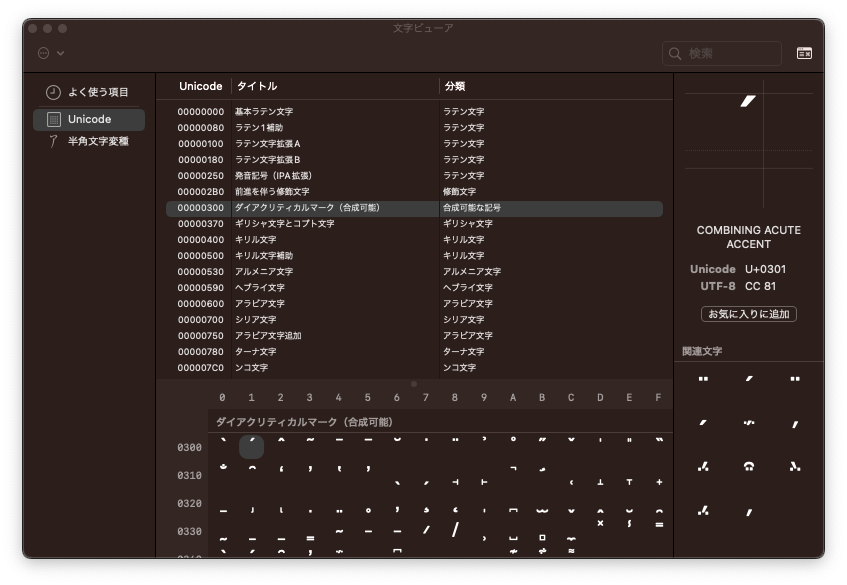Select the row 00000400 キリル文字
The image size is (847, 585).
click(x=414, y=240)
